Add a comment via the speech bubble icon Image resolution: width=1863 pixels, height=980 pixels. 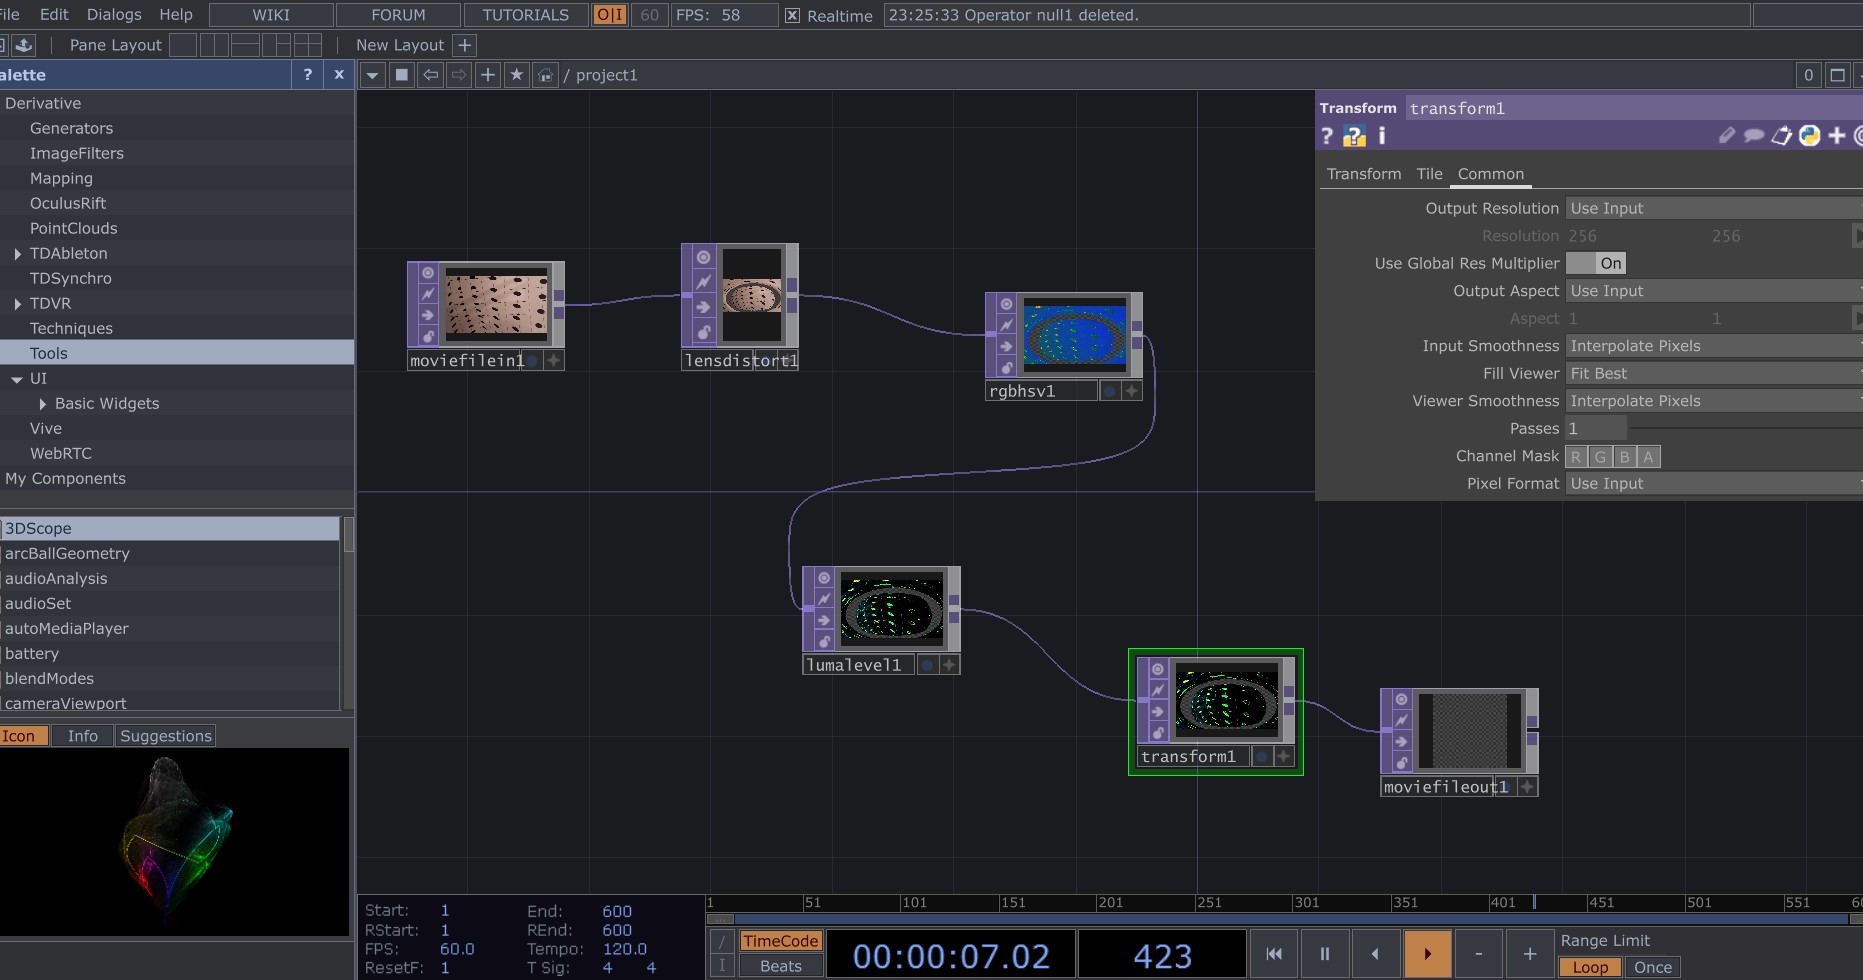coord(1754,137)
